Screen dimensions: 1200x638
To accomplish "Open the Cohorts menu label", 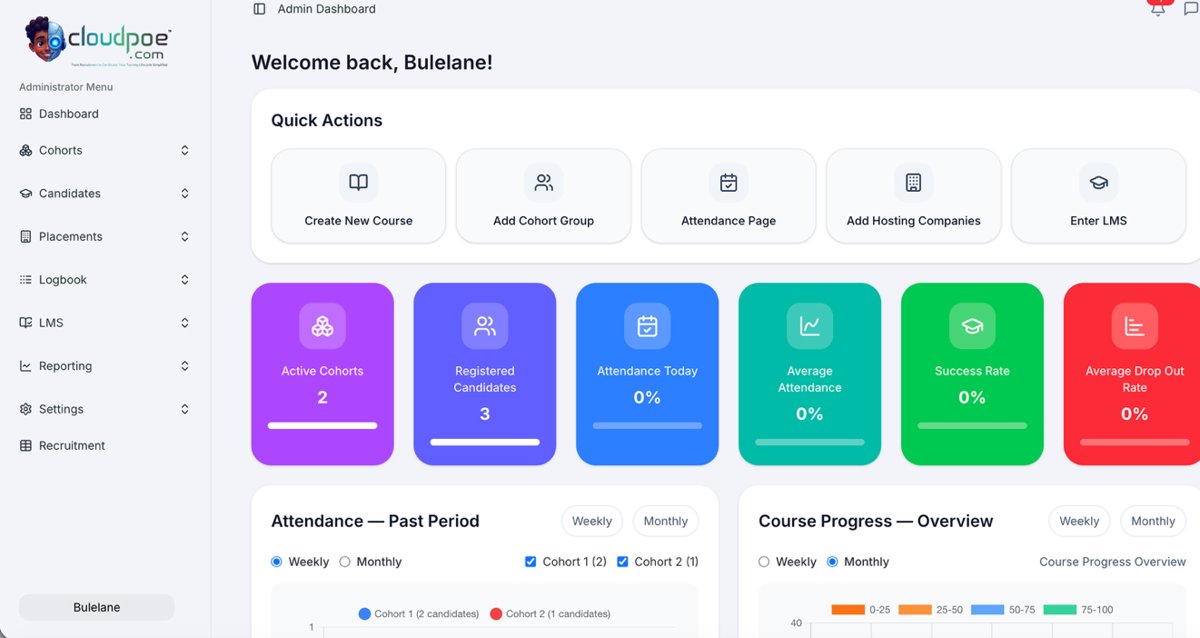I will (x=61, y=150).
